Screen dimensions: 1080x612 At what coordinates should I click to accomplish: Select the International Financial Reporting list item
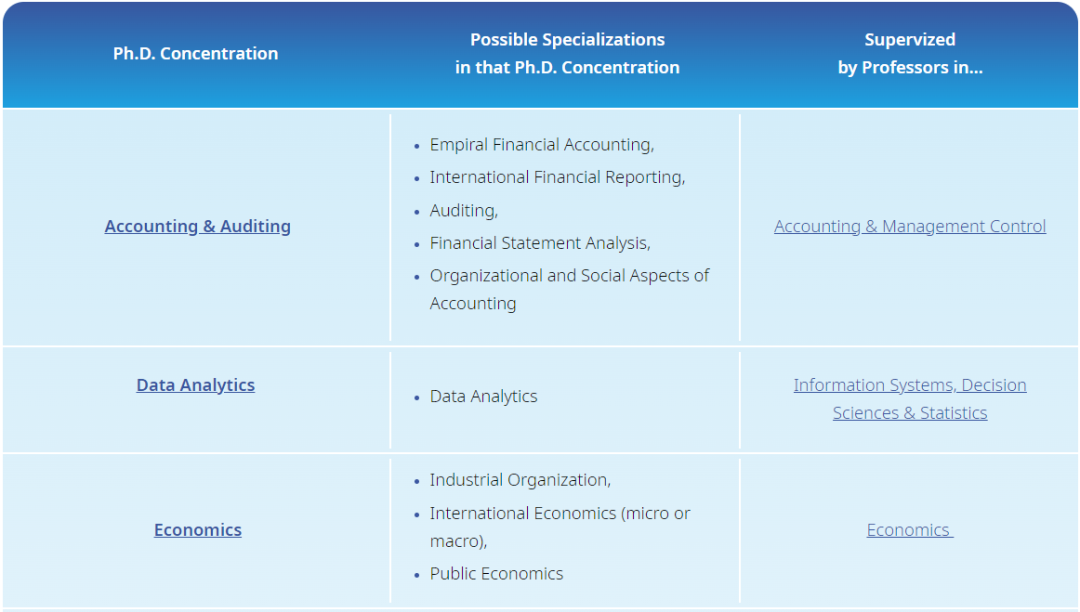[556, 177]
